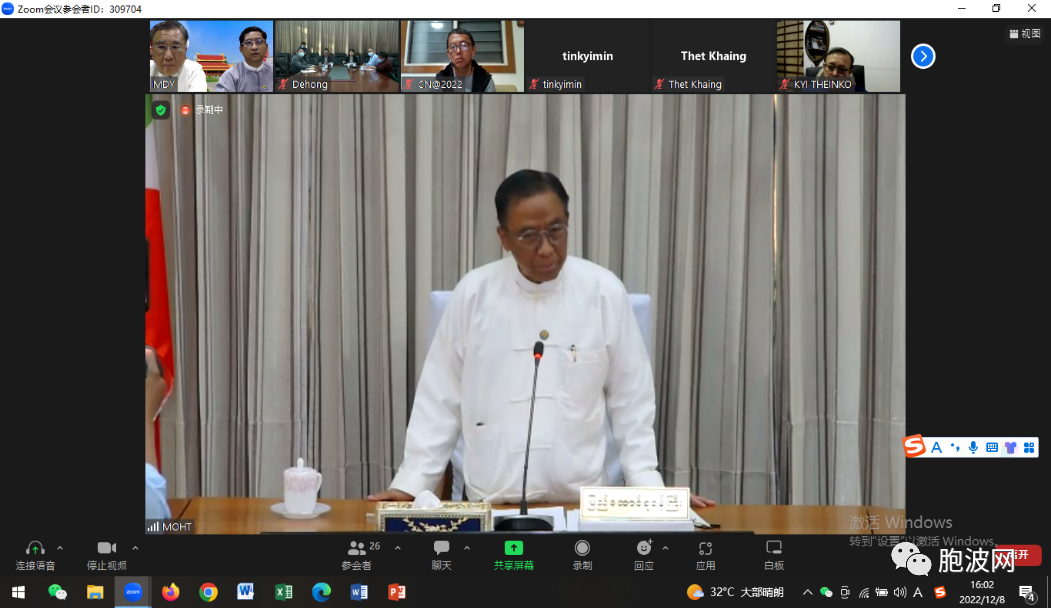
Task: Open the volume speaker tray icon
Action: click(900, 593)
